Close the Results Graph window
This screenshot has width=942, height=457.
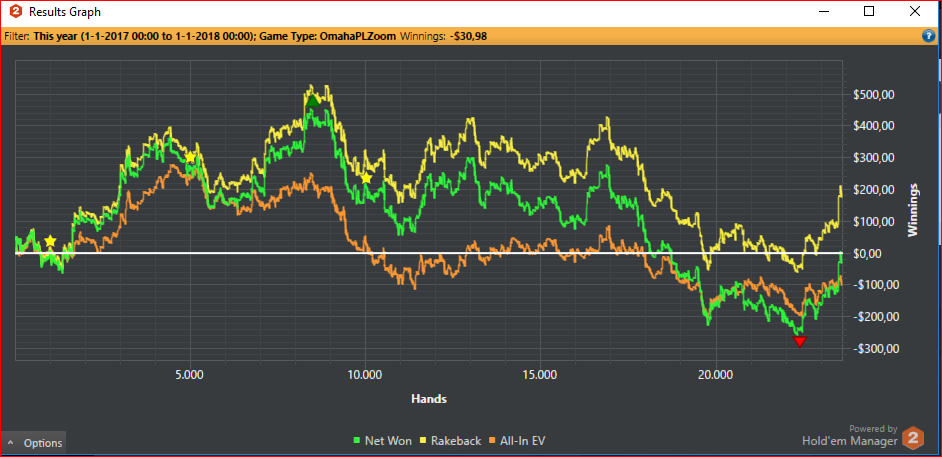tap(914, 11)
